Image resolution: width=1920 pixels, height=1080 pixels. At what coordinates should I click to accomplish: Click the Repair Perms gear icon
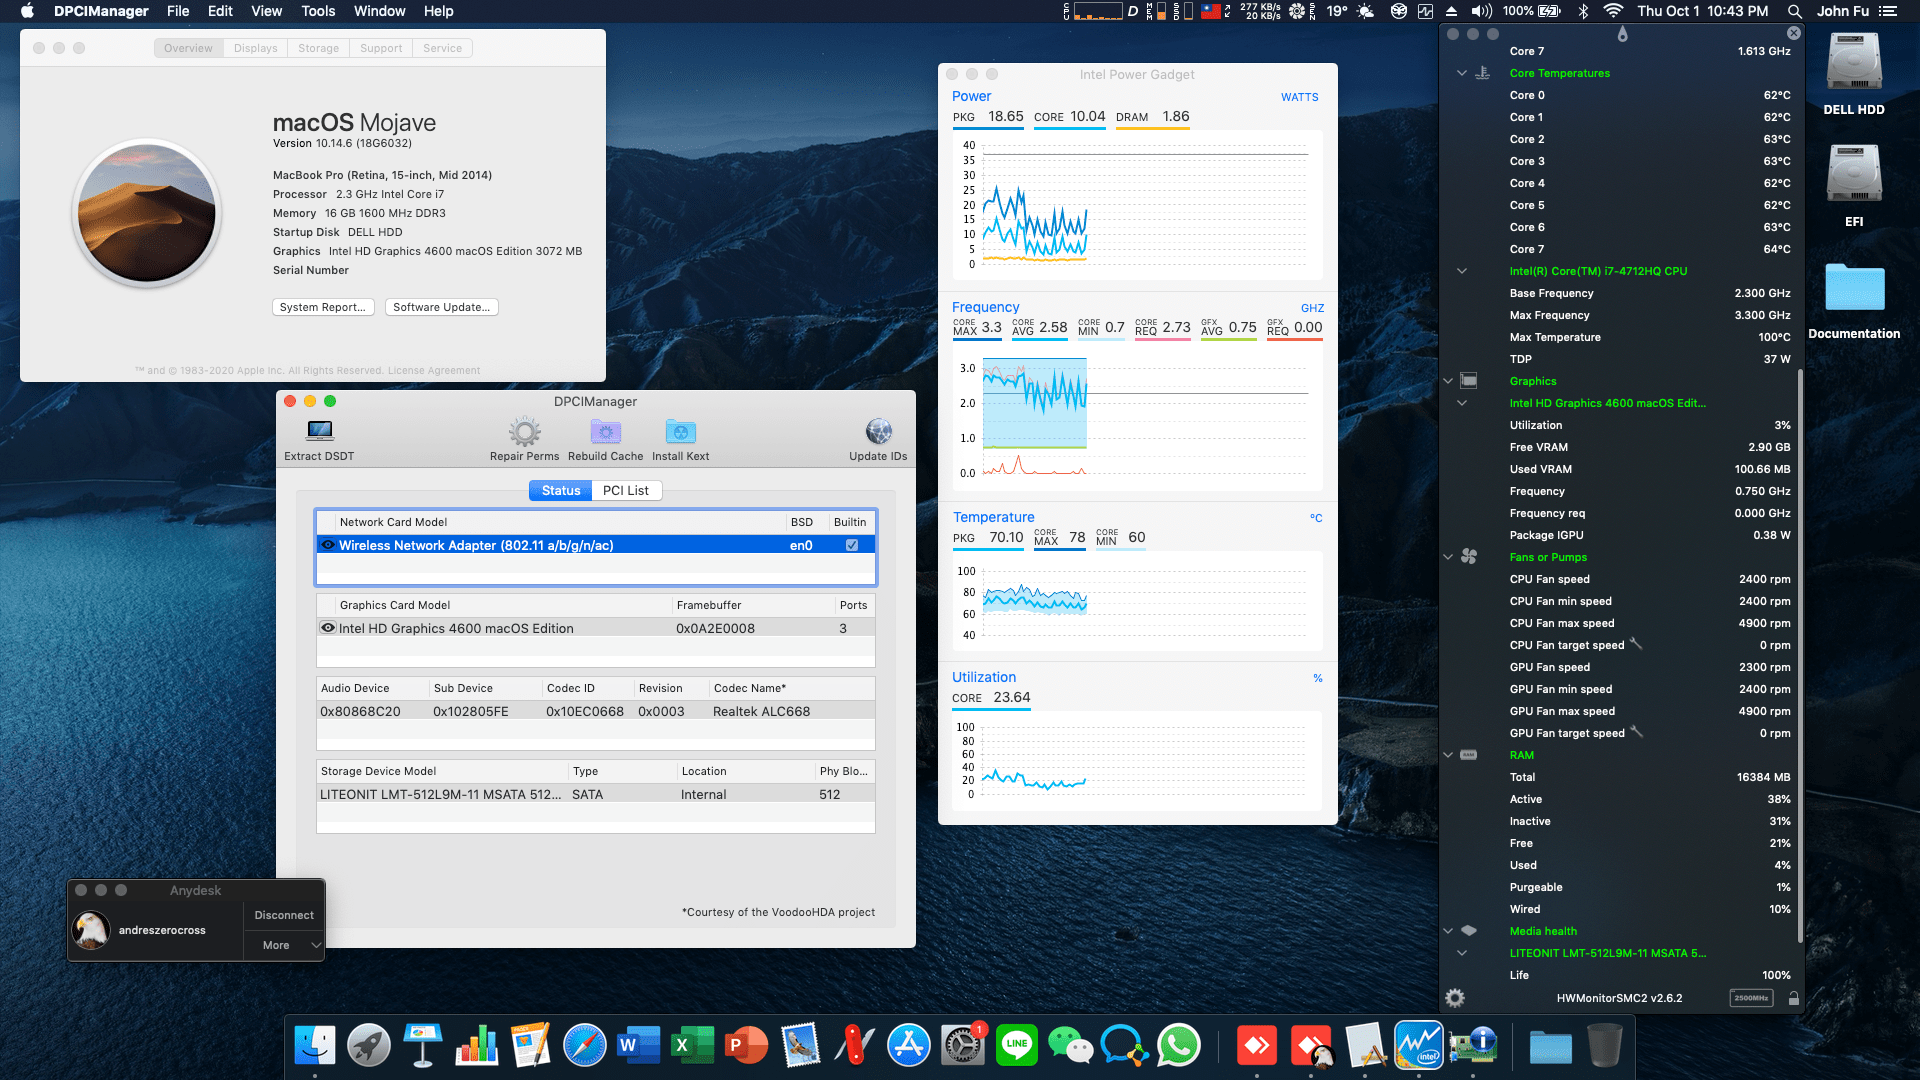point(524,432)
